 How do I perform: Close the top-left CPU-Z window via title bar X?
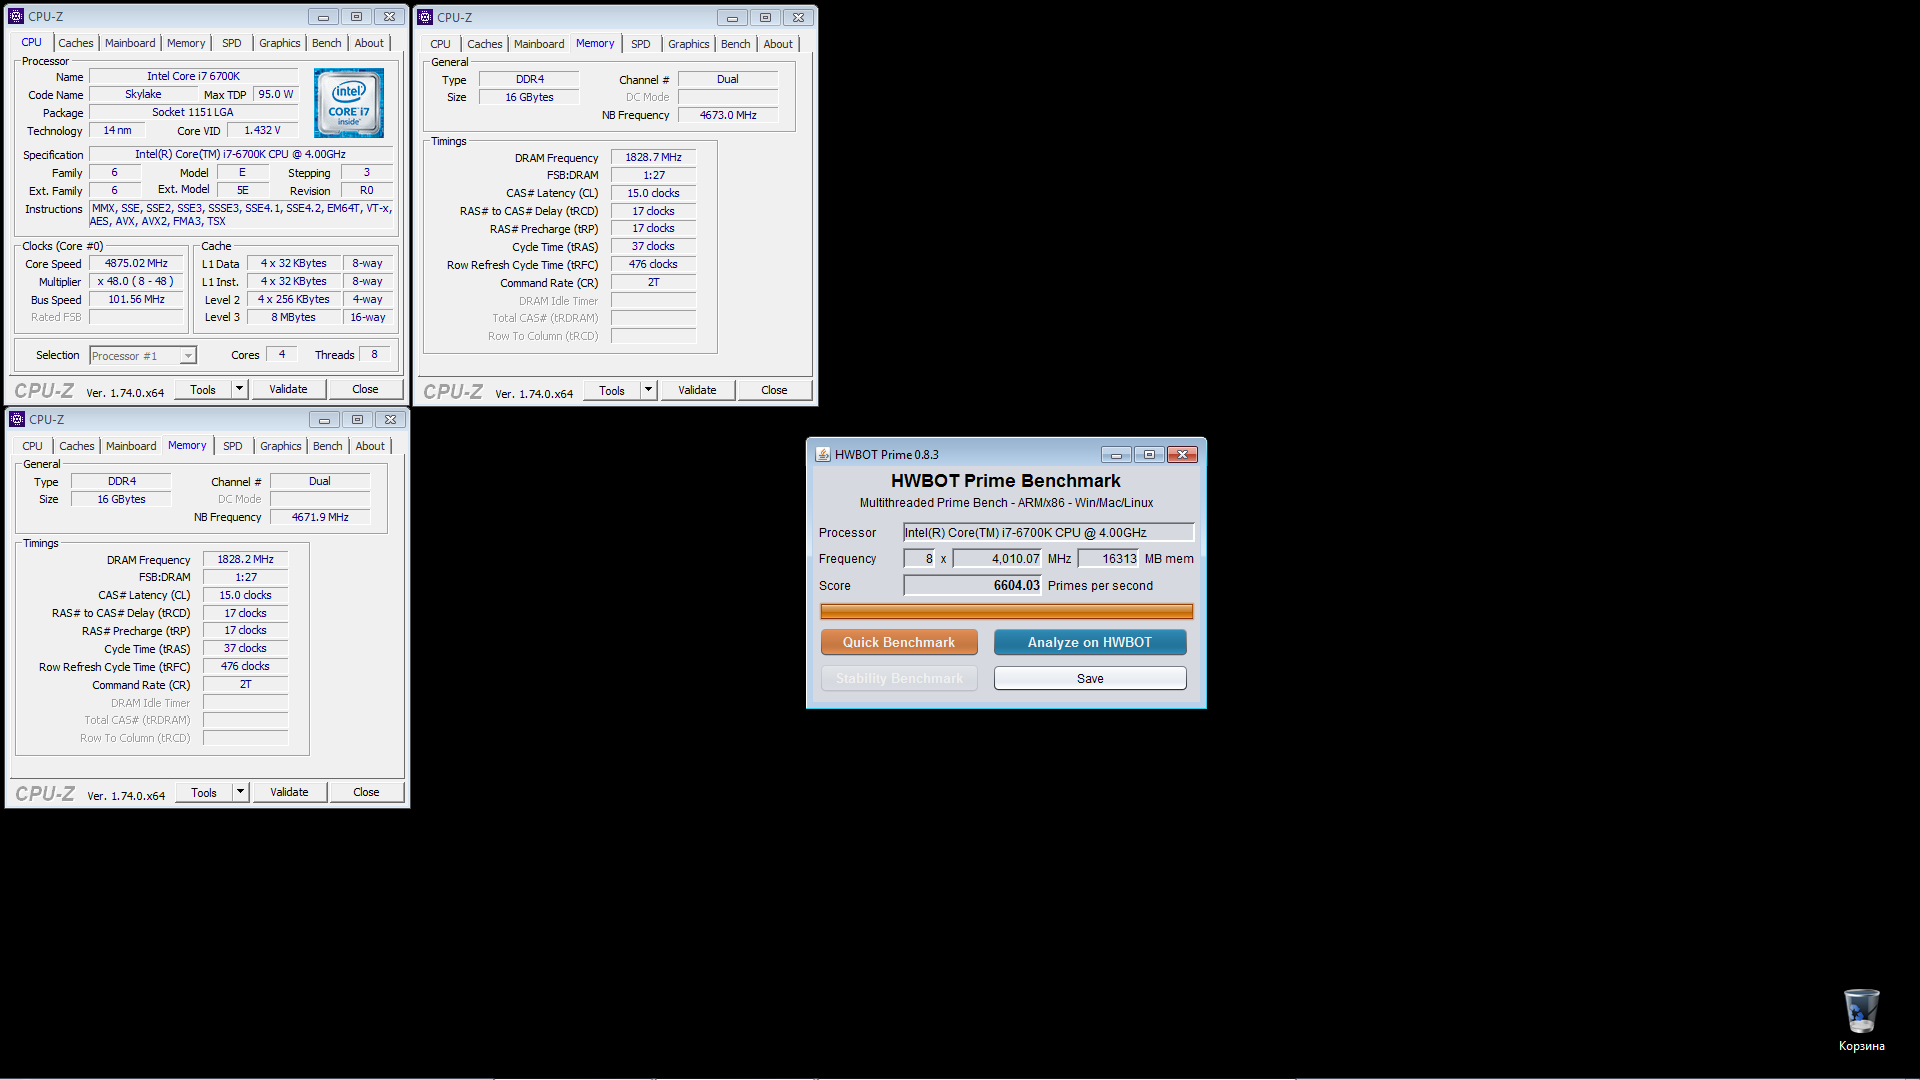(x=390, y=17)
